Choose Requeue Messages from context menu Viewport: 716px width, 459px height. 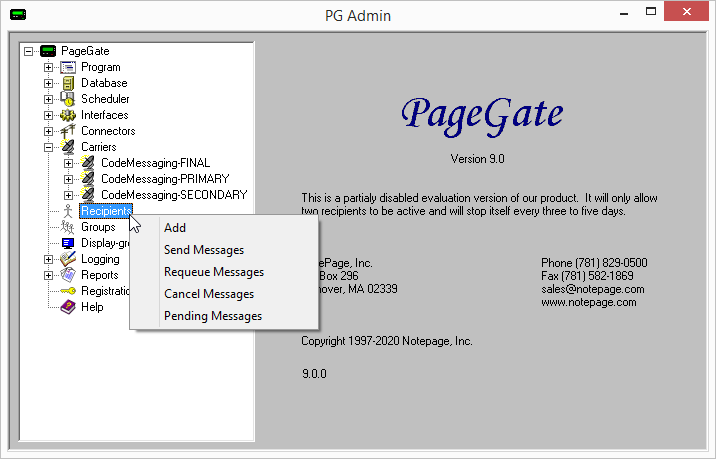(x=224, y=272)
